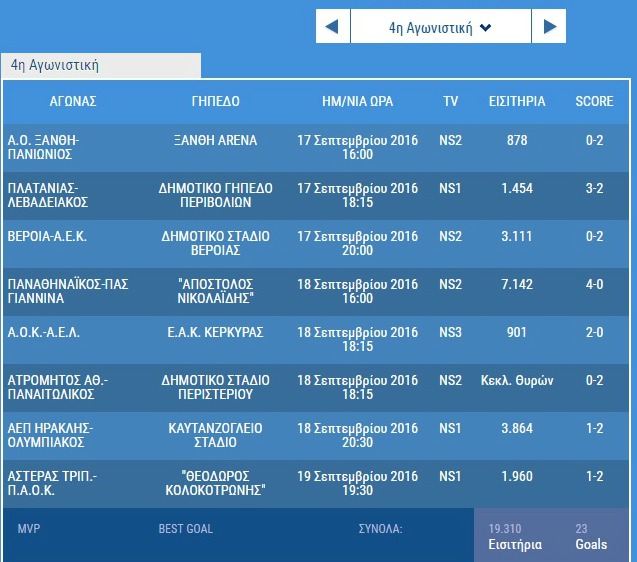
Task: Click the ΑΓΩΝΑΣ column header
Action: (x=73, y=101)
